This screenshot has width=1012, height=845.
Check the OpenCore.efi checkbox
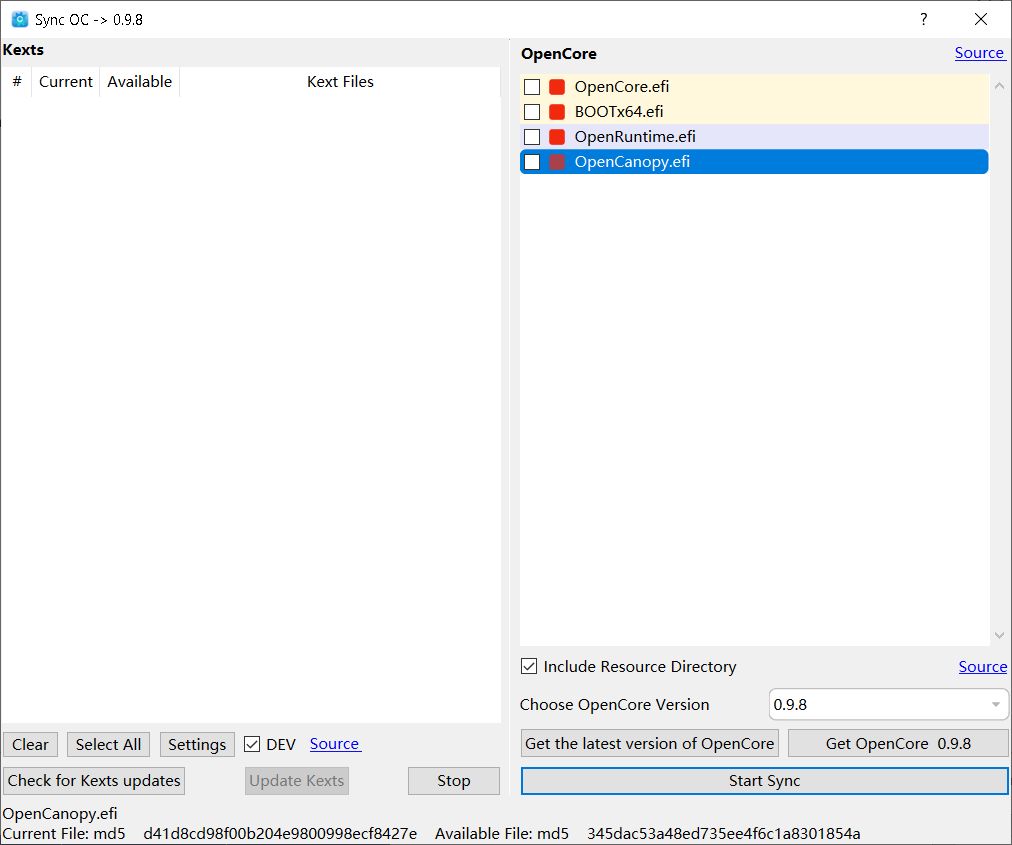coord(532,87)
